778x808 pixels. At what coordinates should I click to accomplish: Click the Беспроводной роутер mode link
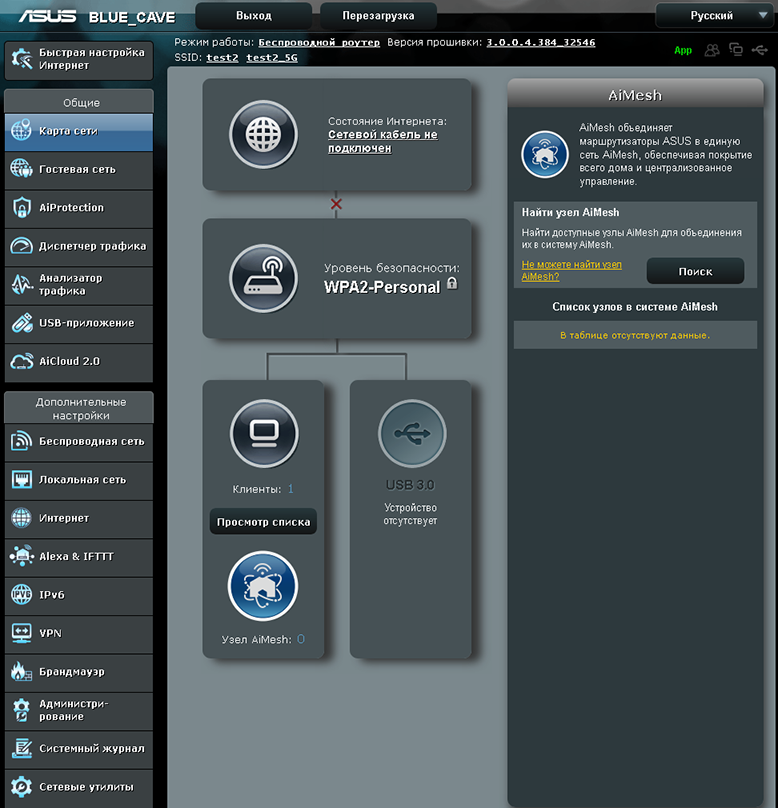pos(319,42)
